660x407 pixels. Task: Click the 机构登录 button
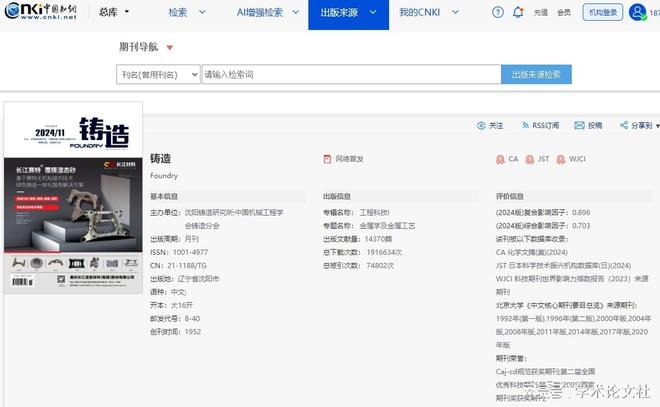pyautogui.click(x=603, y=13)
